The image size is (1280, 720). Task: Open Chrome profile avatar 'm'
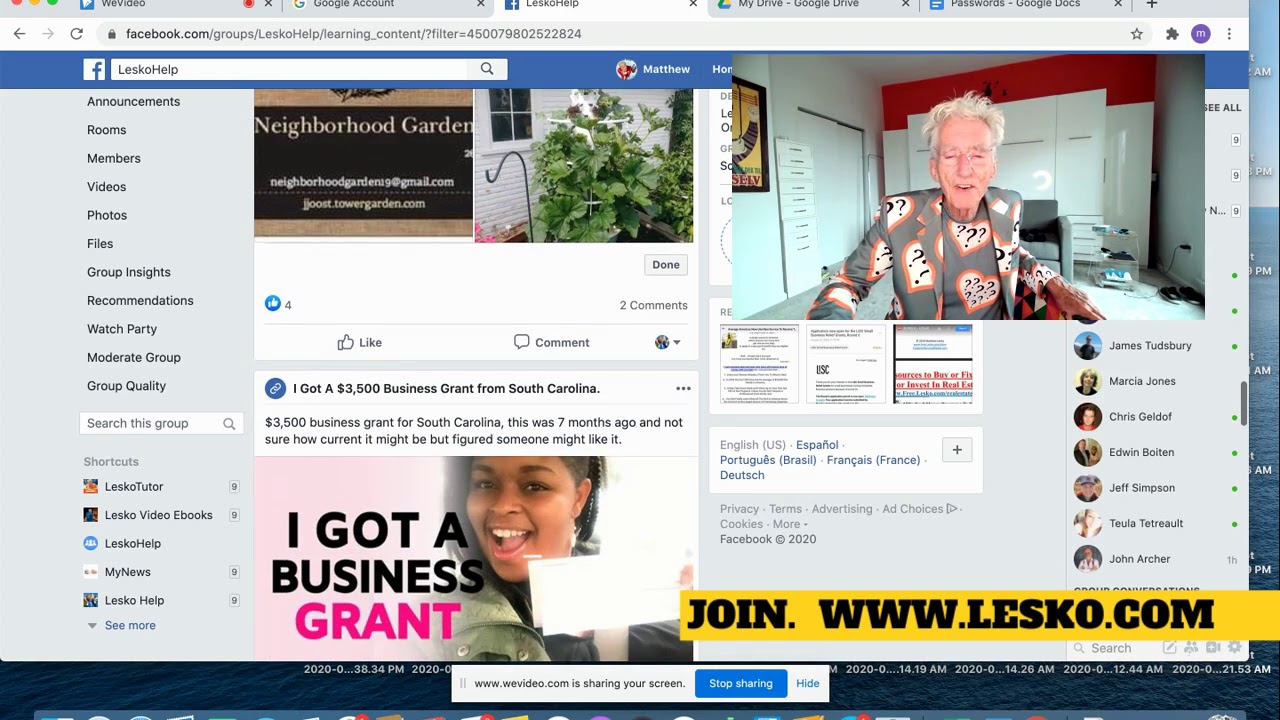1201,34
